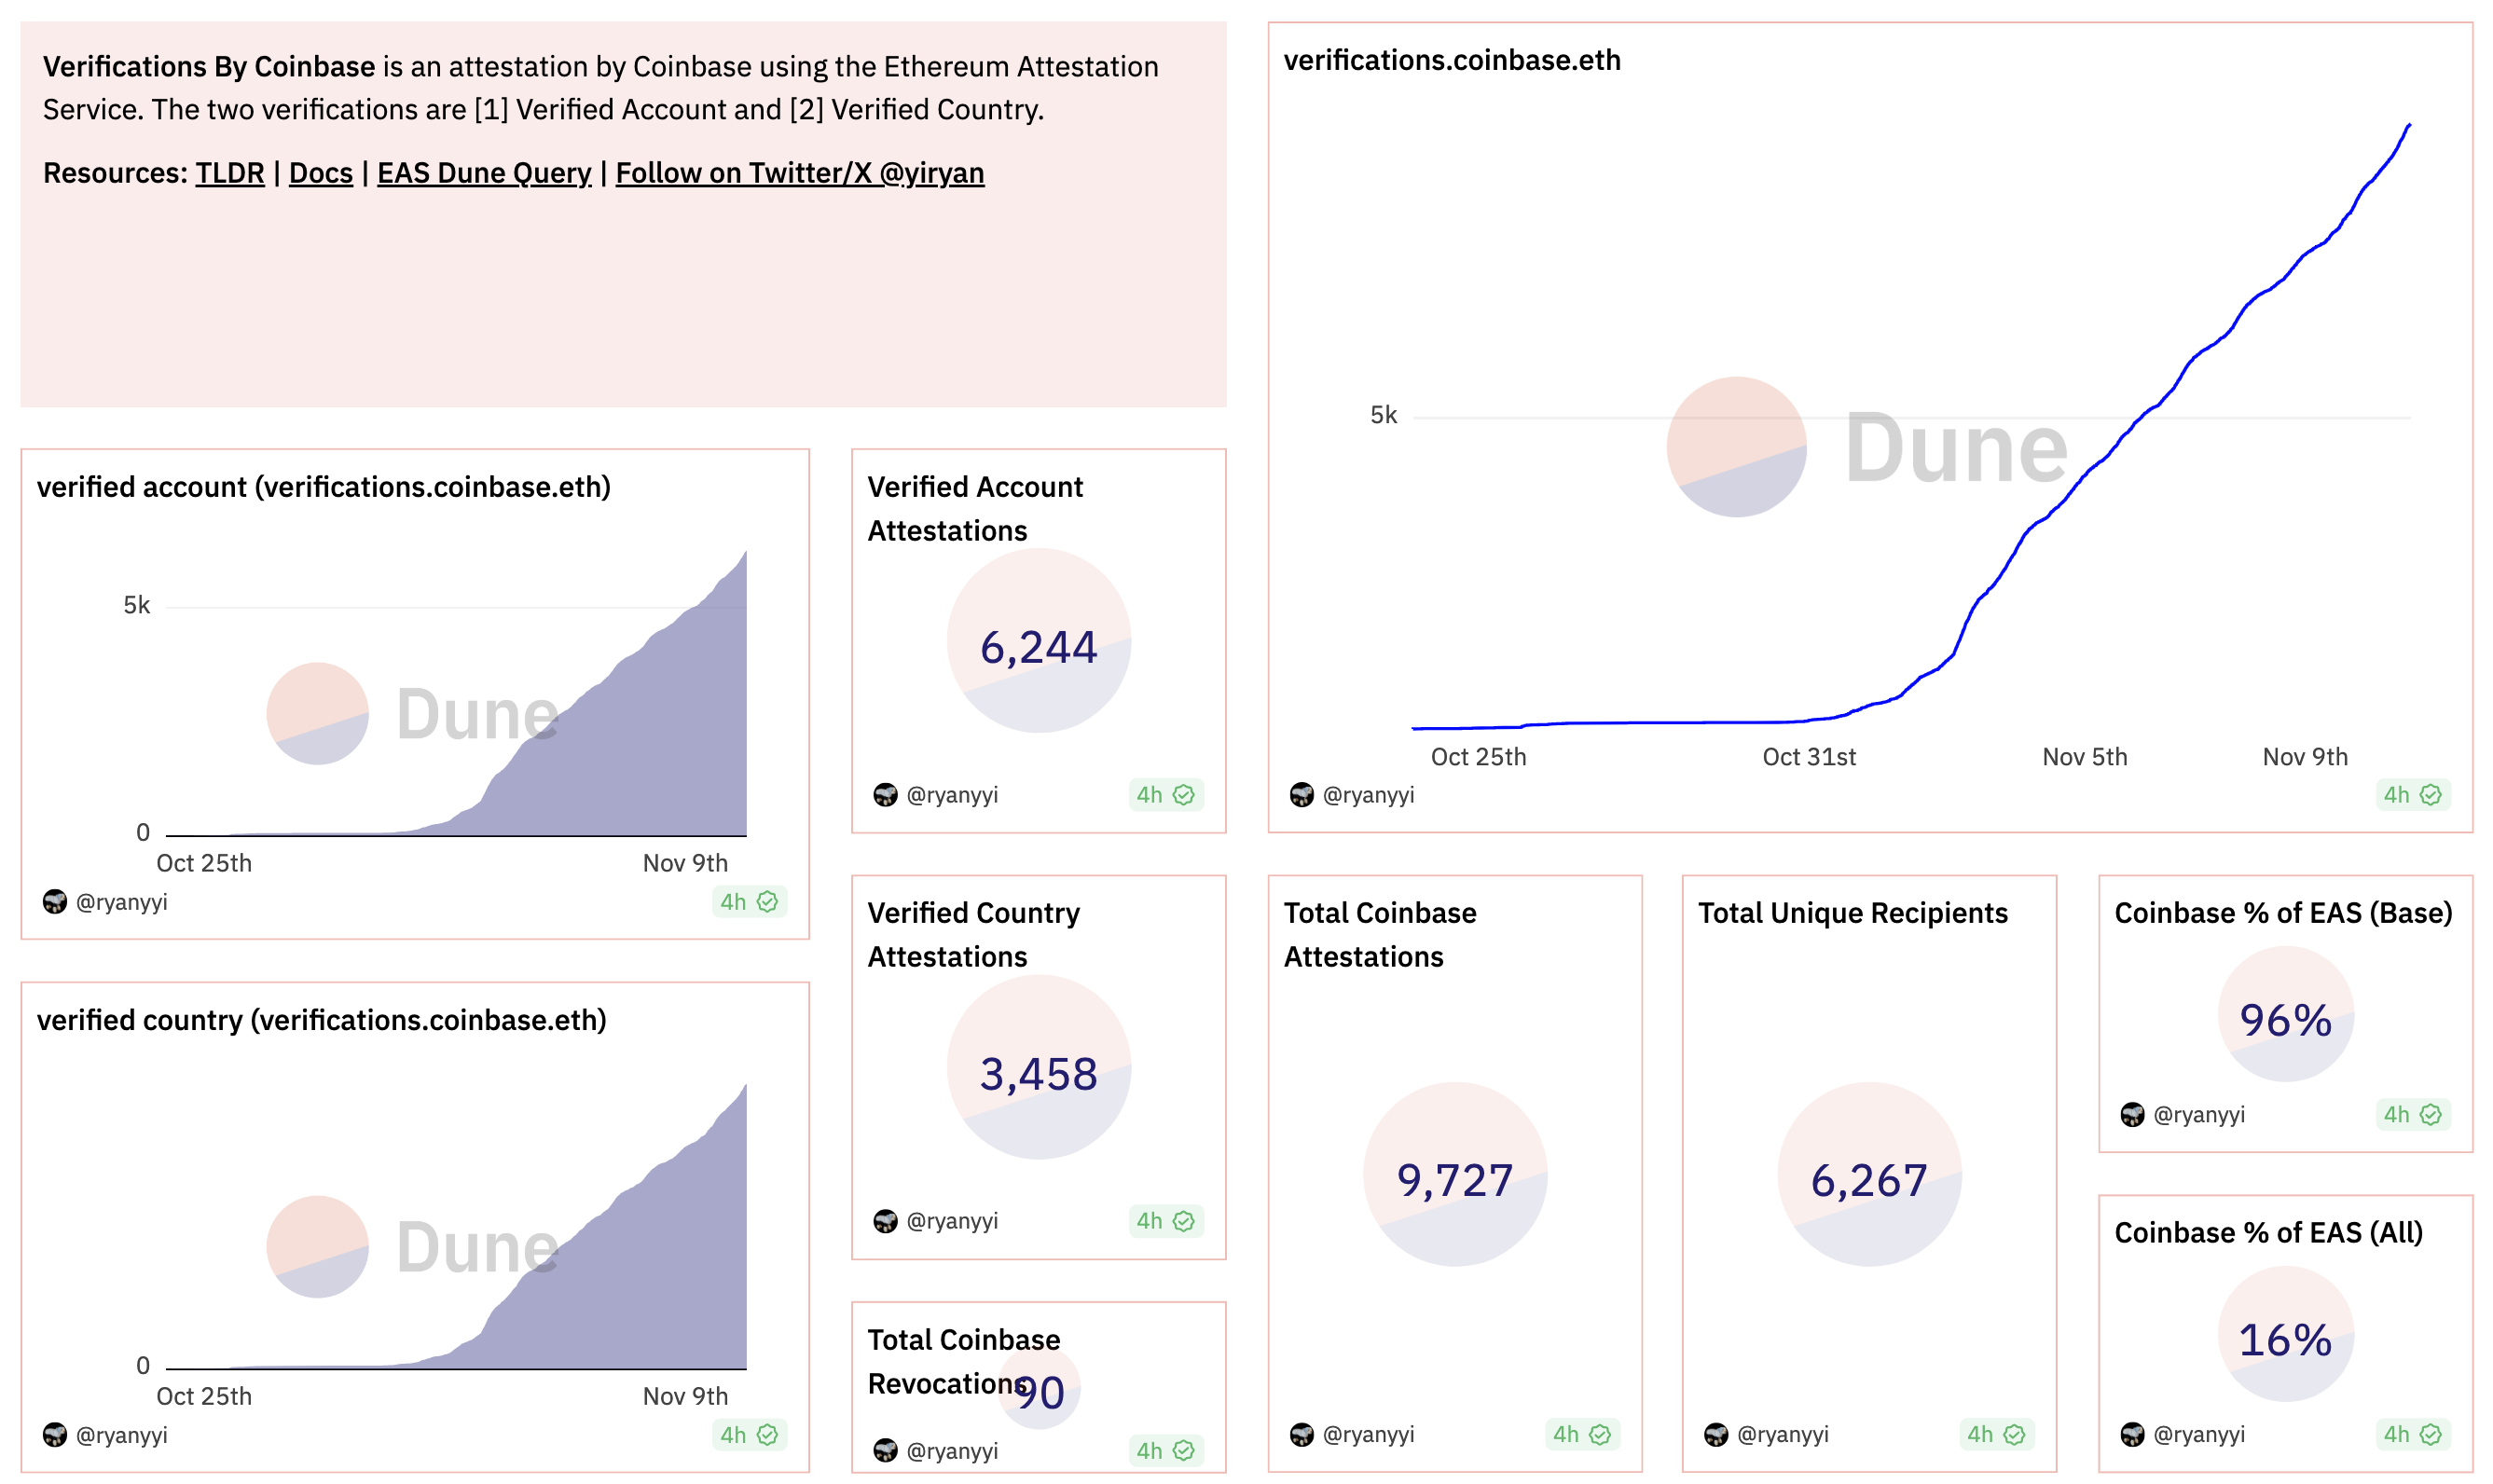Click @ryanyyi in Coinbase % of EAS (Base) card
The height and width of the screenshot is (1484, 2493).
point(2199,1113)
